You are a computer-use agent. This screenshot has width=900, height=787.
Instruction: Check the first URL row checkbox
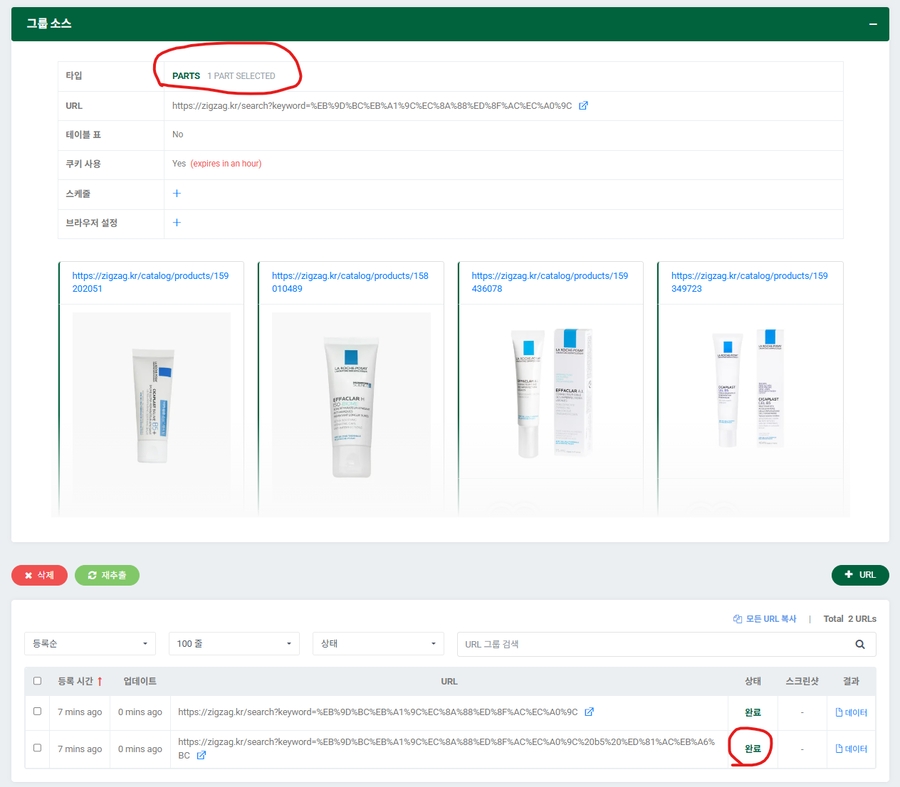[x=38, y=712]
